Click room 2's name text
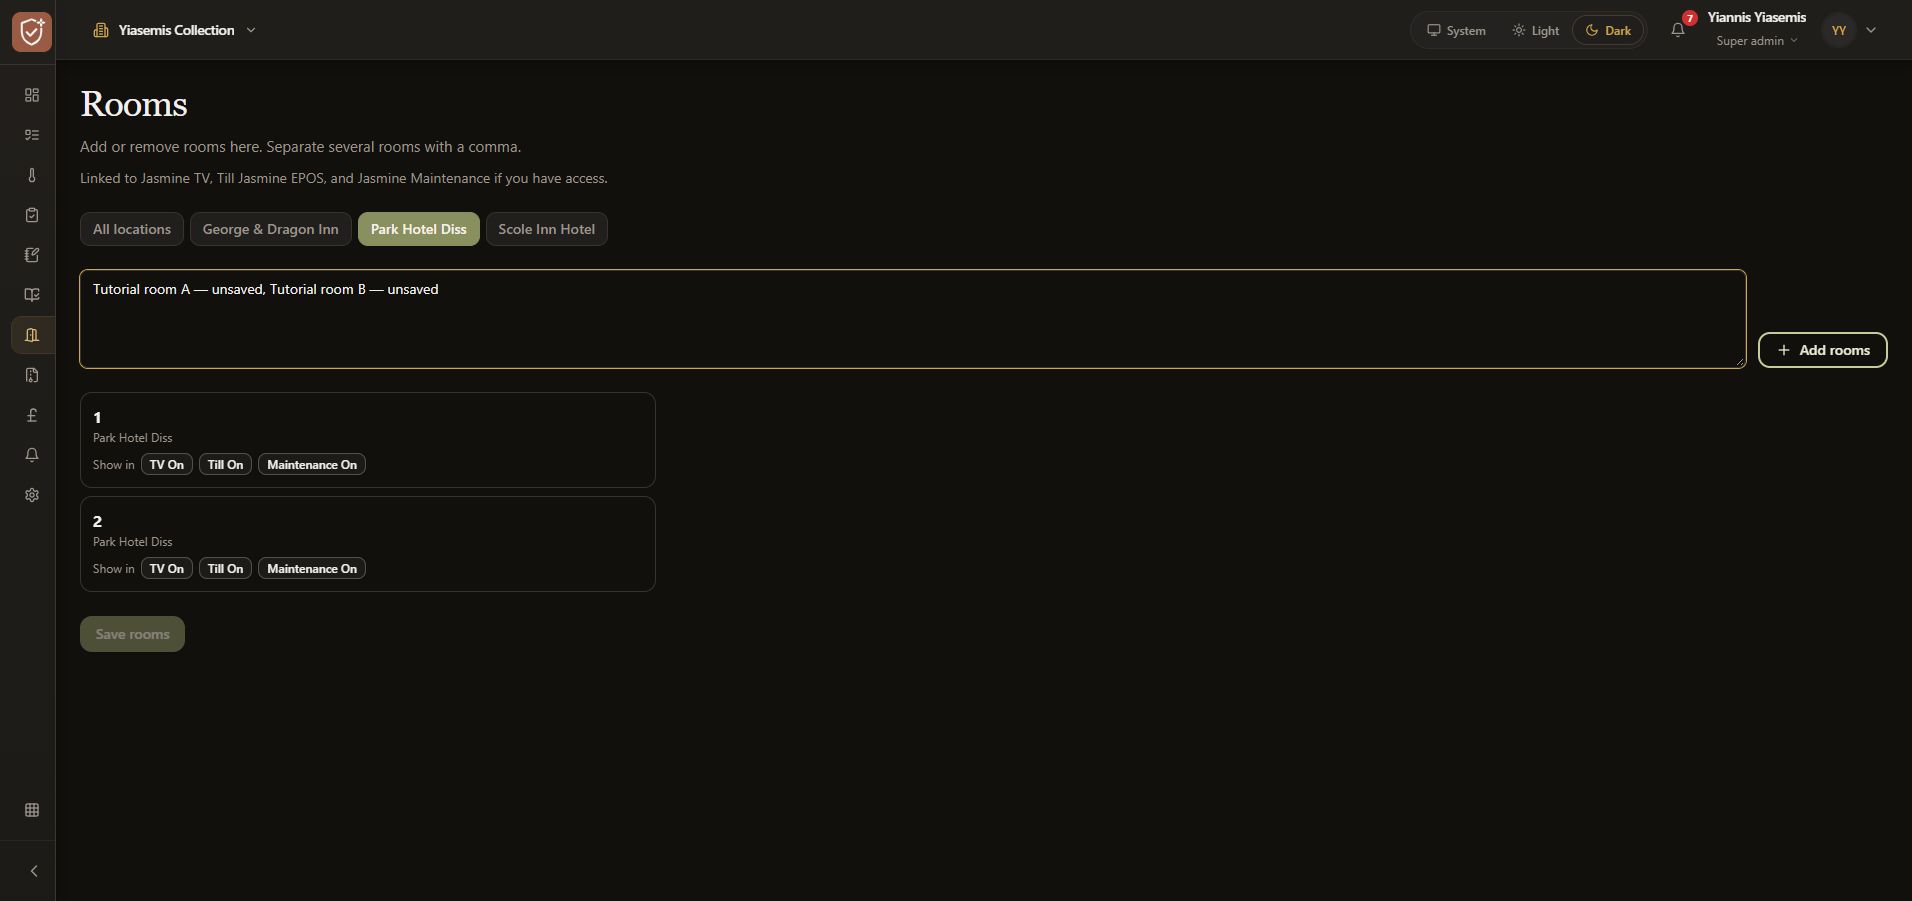1912x901 pixels. (97, 522)
